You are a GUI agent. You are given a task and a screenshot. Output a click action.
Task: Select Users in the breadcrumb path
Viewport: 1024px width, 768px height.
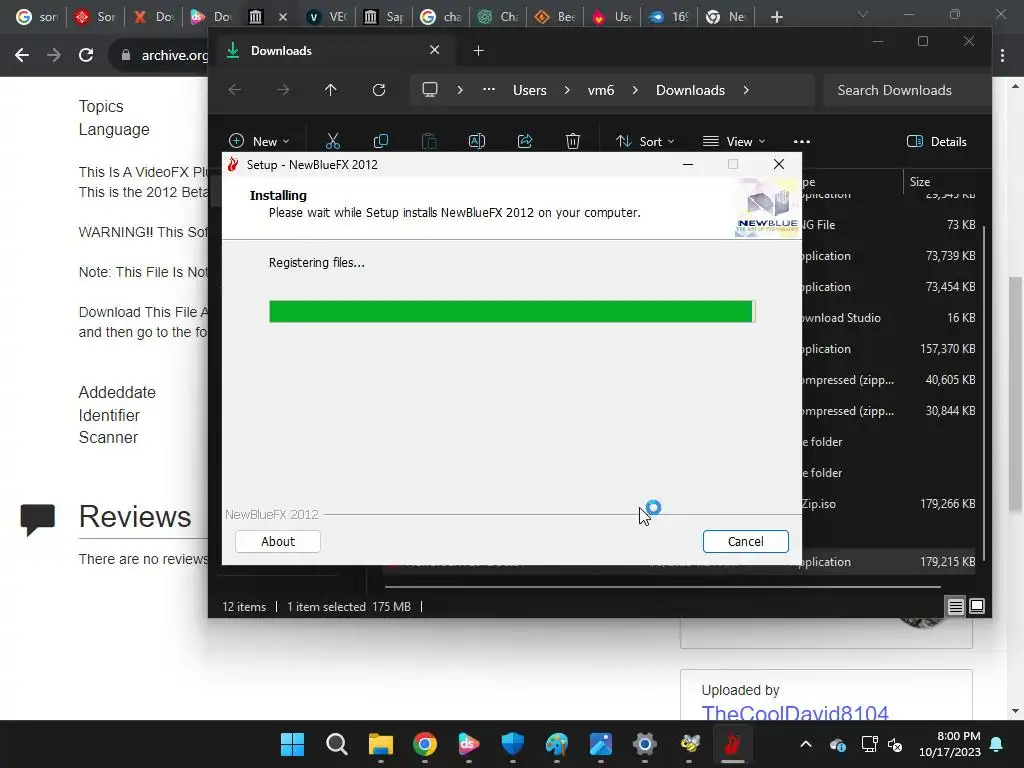pos(530,90)
